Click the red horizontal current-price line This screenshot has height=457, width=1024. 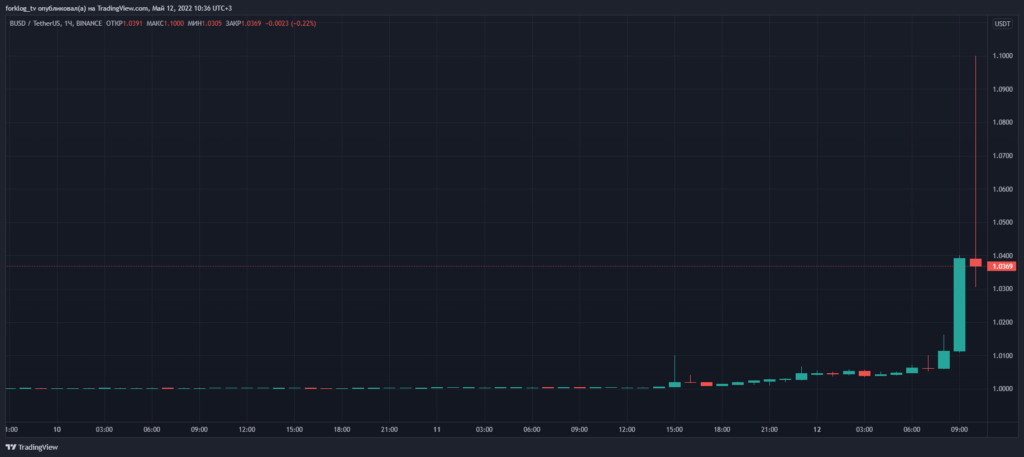point(500,267)
